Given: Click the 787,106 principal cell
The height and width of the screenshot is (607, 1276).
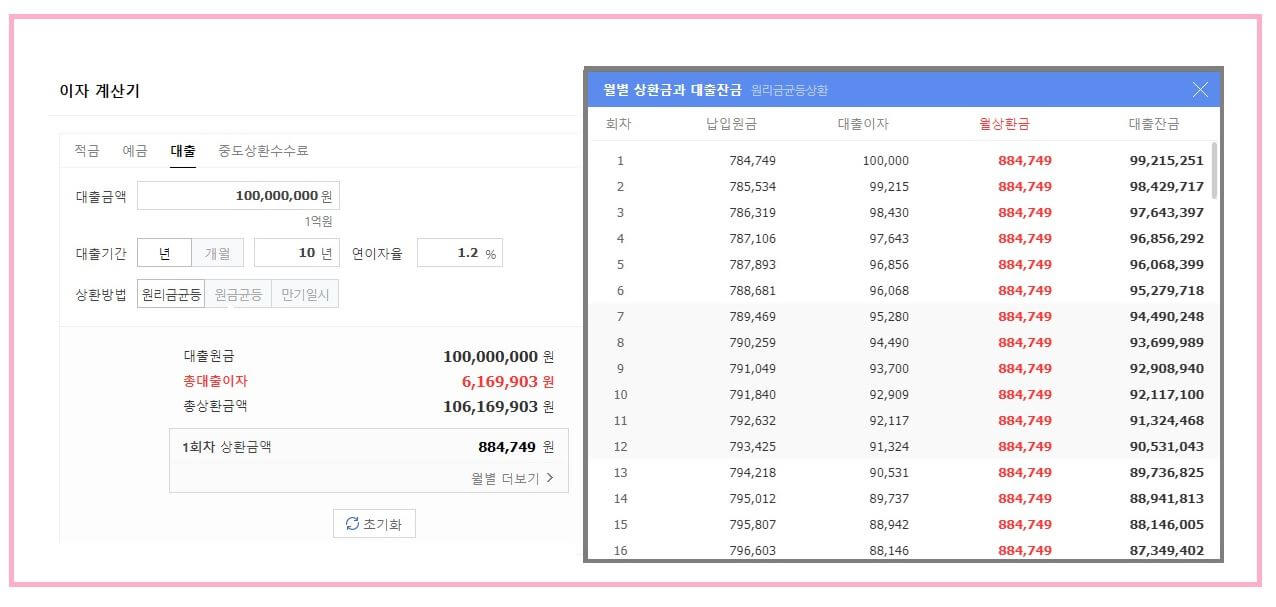Looking at the screenshot, I should pos(753,238).
